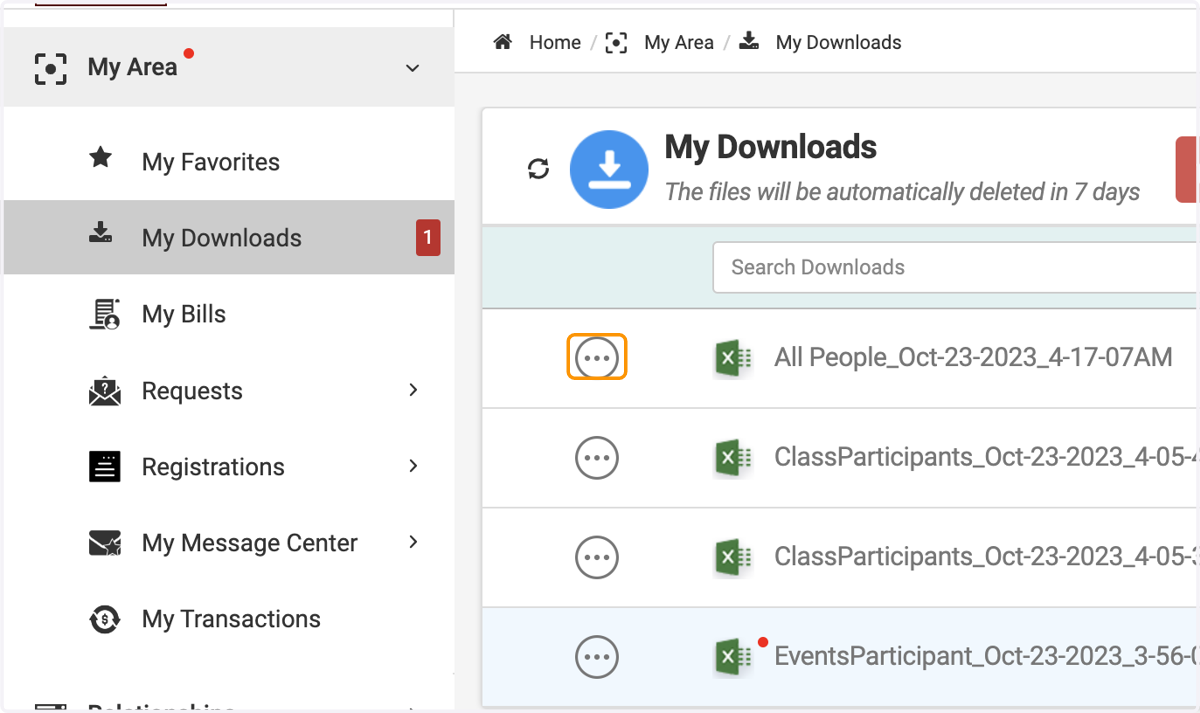Refresh the downloads list
Image resolution: width=1200 pixels, height=713 pixels.
[x=538, y=169]
